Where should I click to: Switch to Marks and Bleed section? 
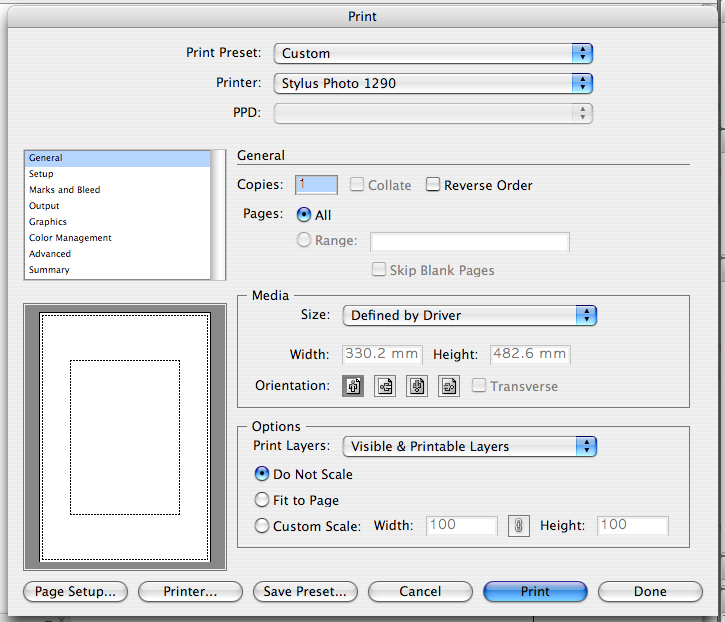[x=65, y=190]
